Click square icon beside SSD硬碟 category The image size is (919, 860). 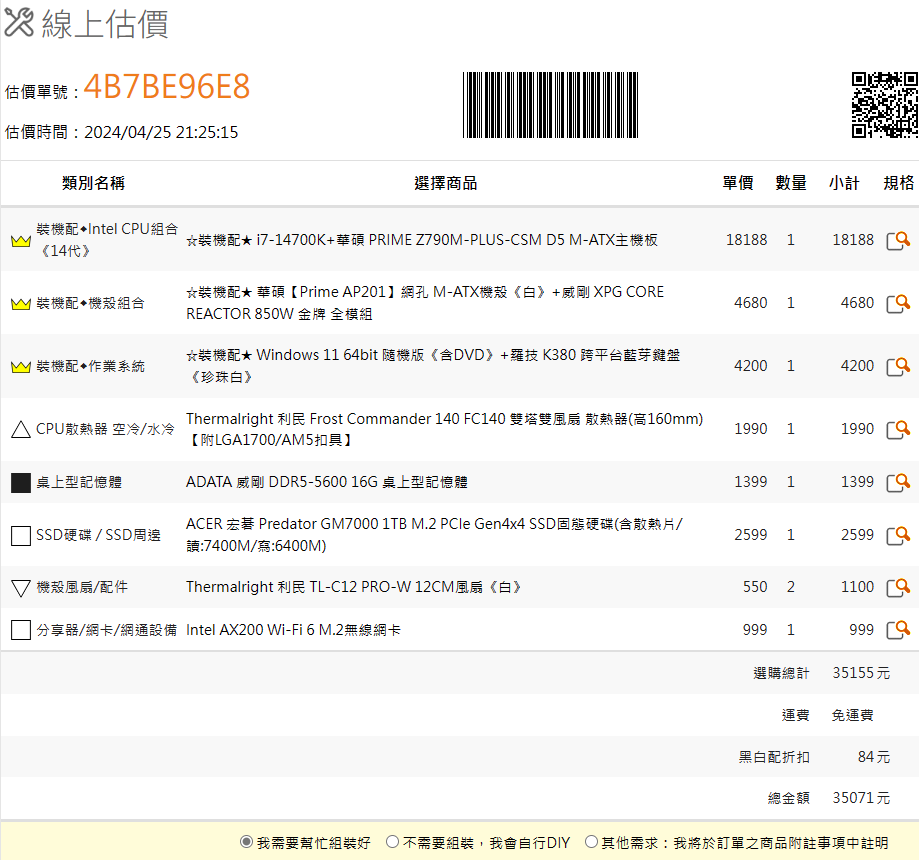[x=21, y=535]
